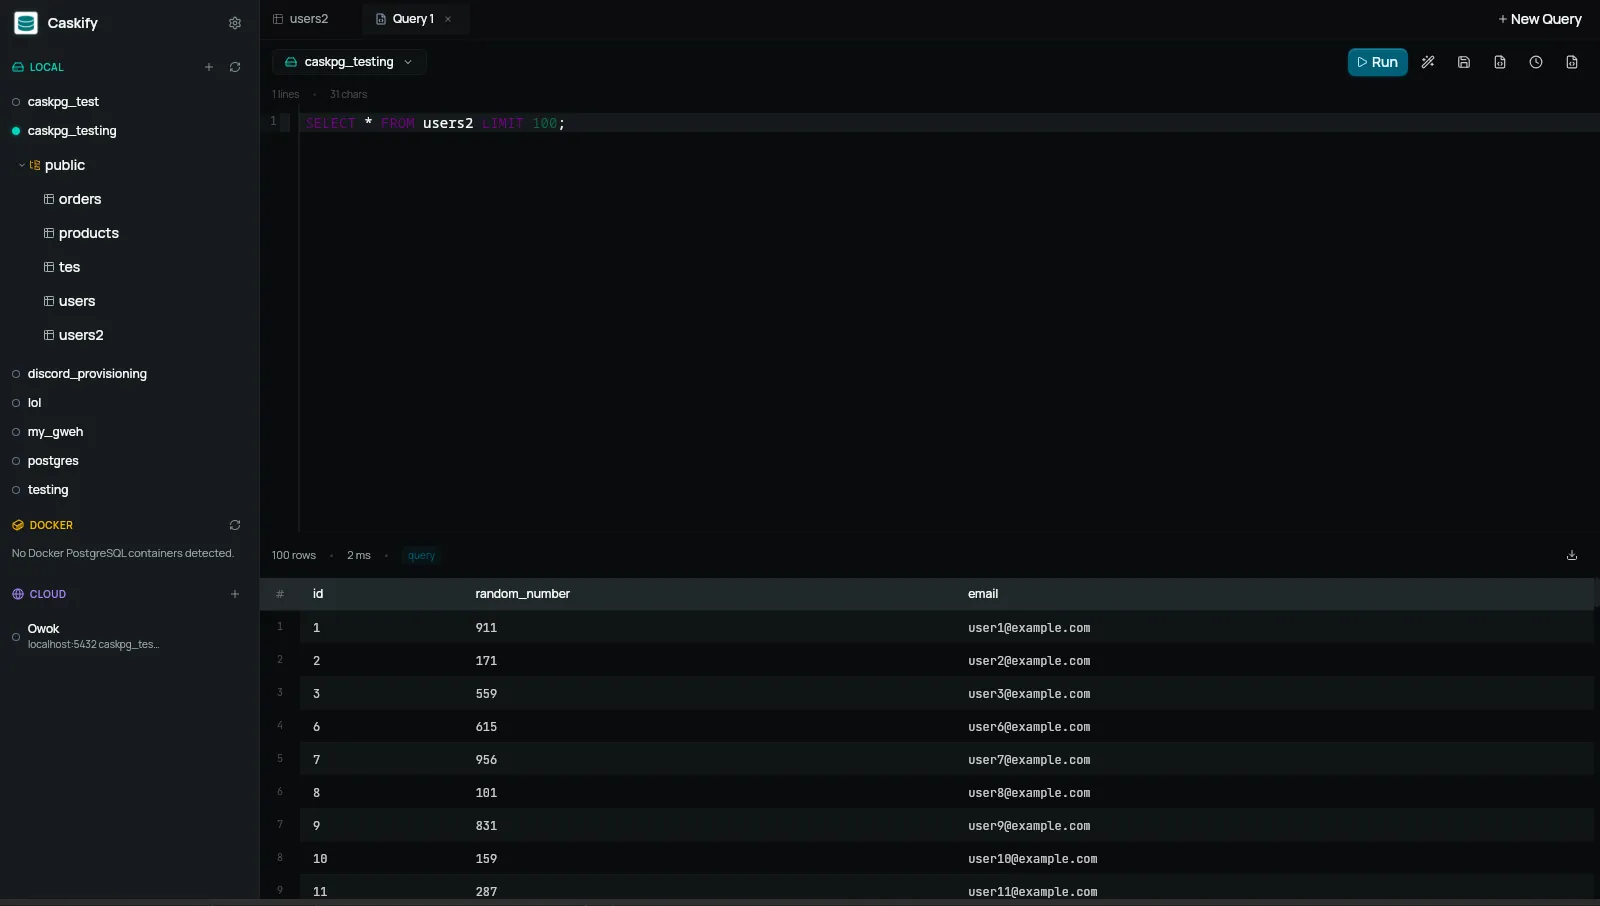
Task: Open the users2 table in sidebar
Action: pos(81,335)
